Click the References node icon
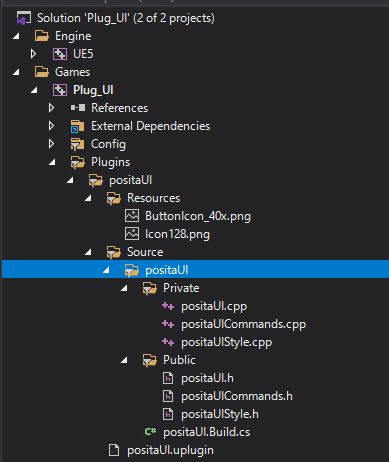The width and height of the screenshot is (389, 462). click(78, 108)
